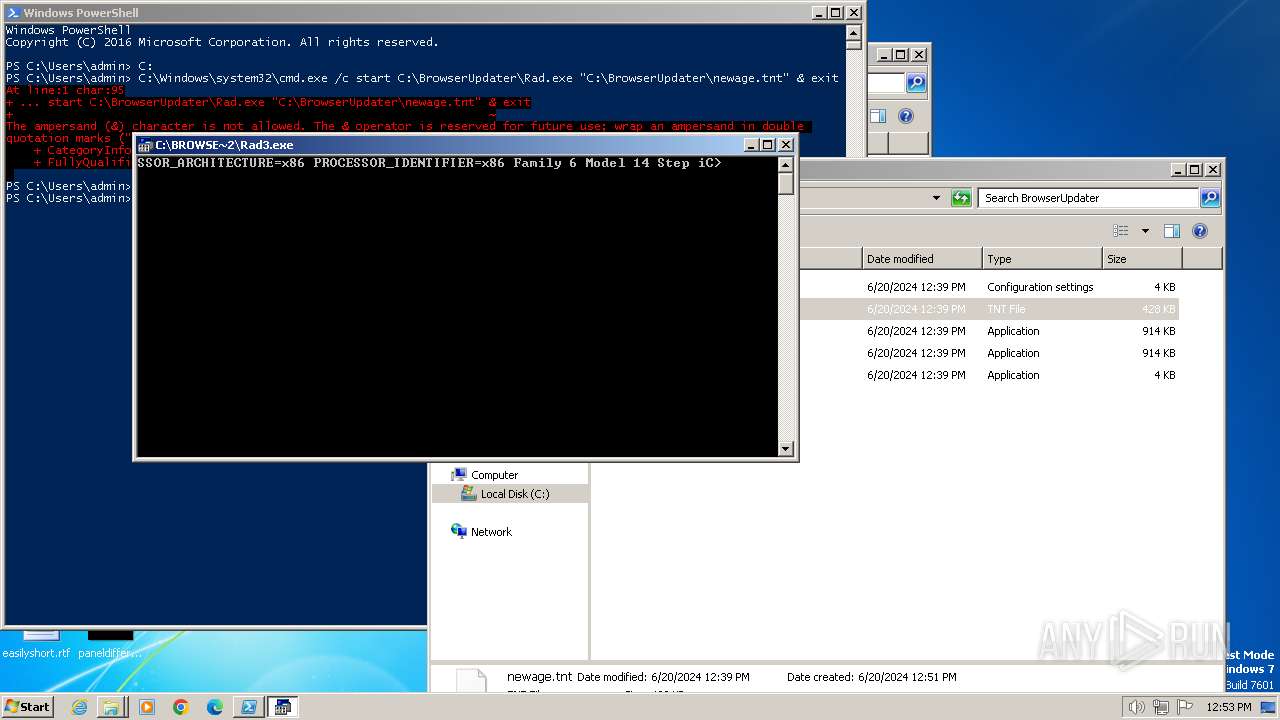1280x720 pixels.
Task: Toggle the preview pane in the rear Explorer window
Action: click(878, 116)
